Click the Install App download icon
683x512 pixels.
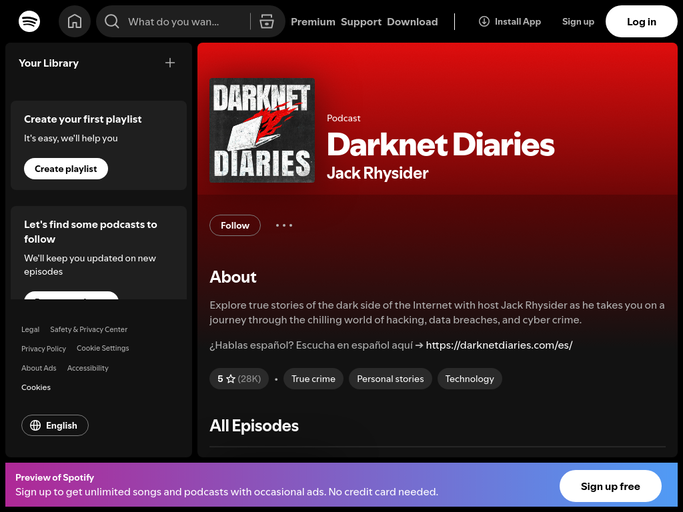[484, 21]
